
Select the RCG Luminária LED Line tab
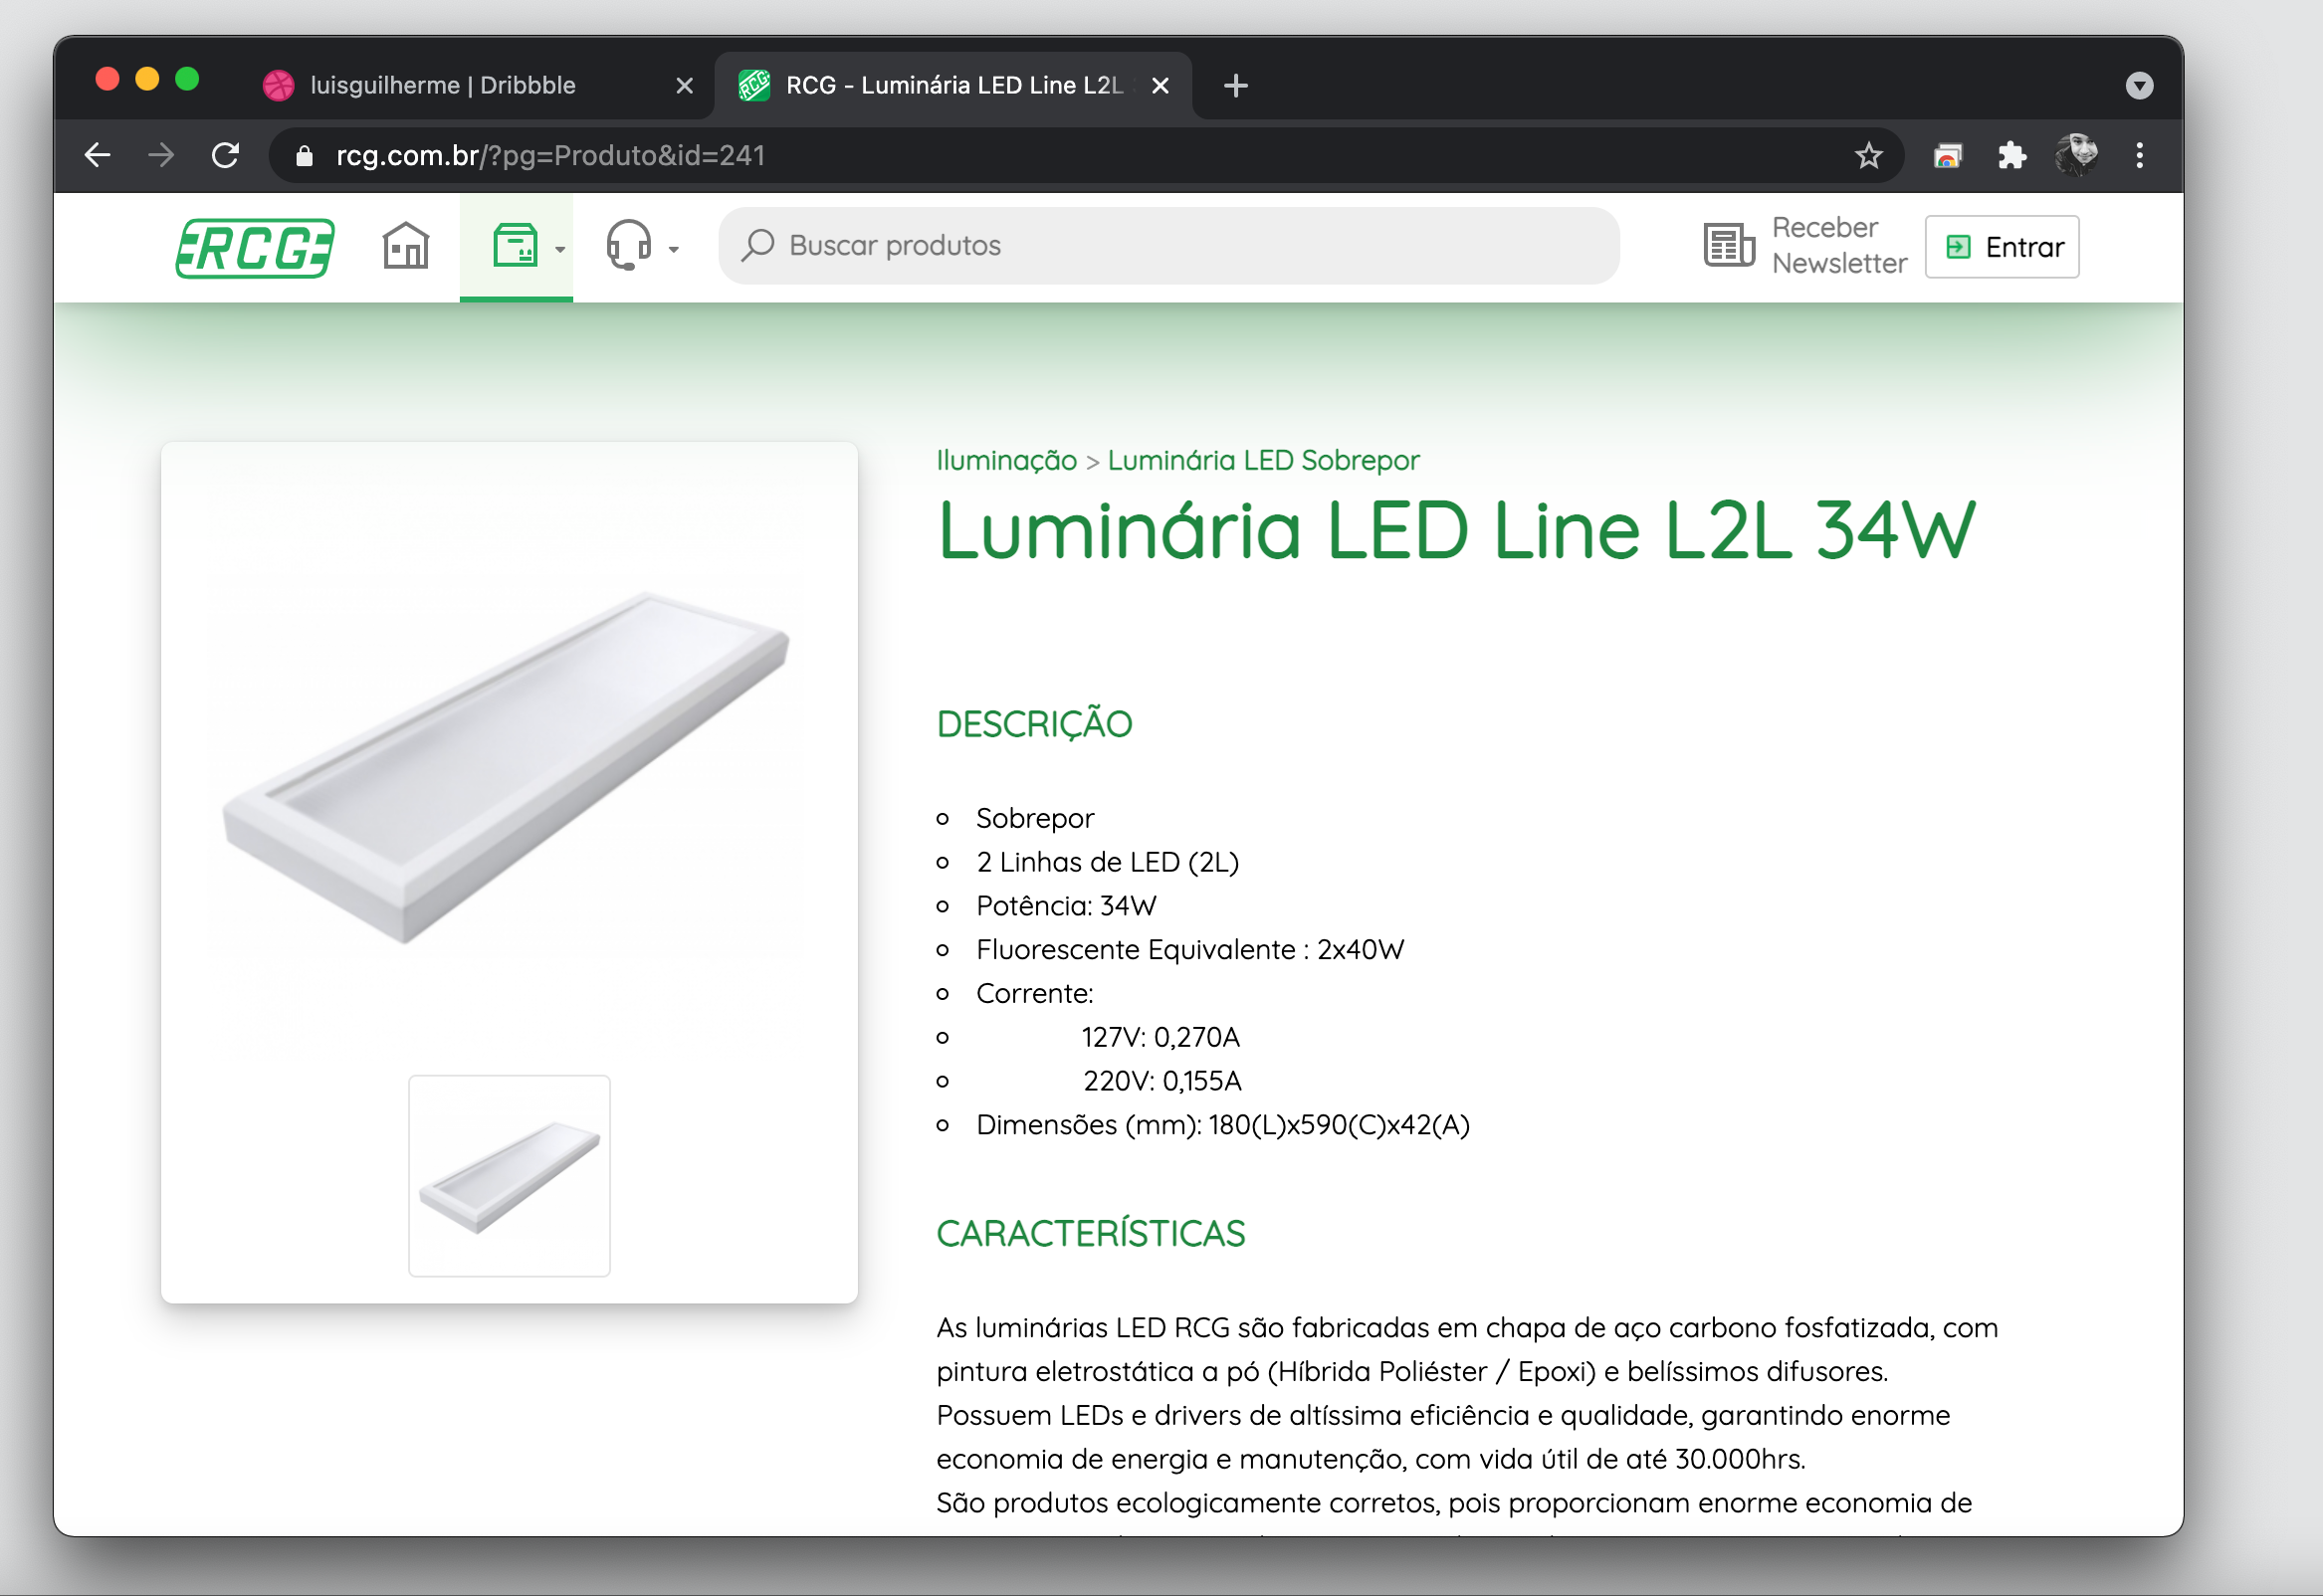pyautogui.click(x=953, y=86)
